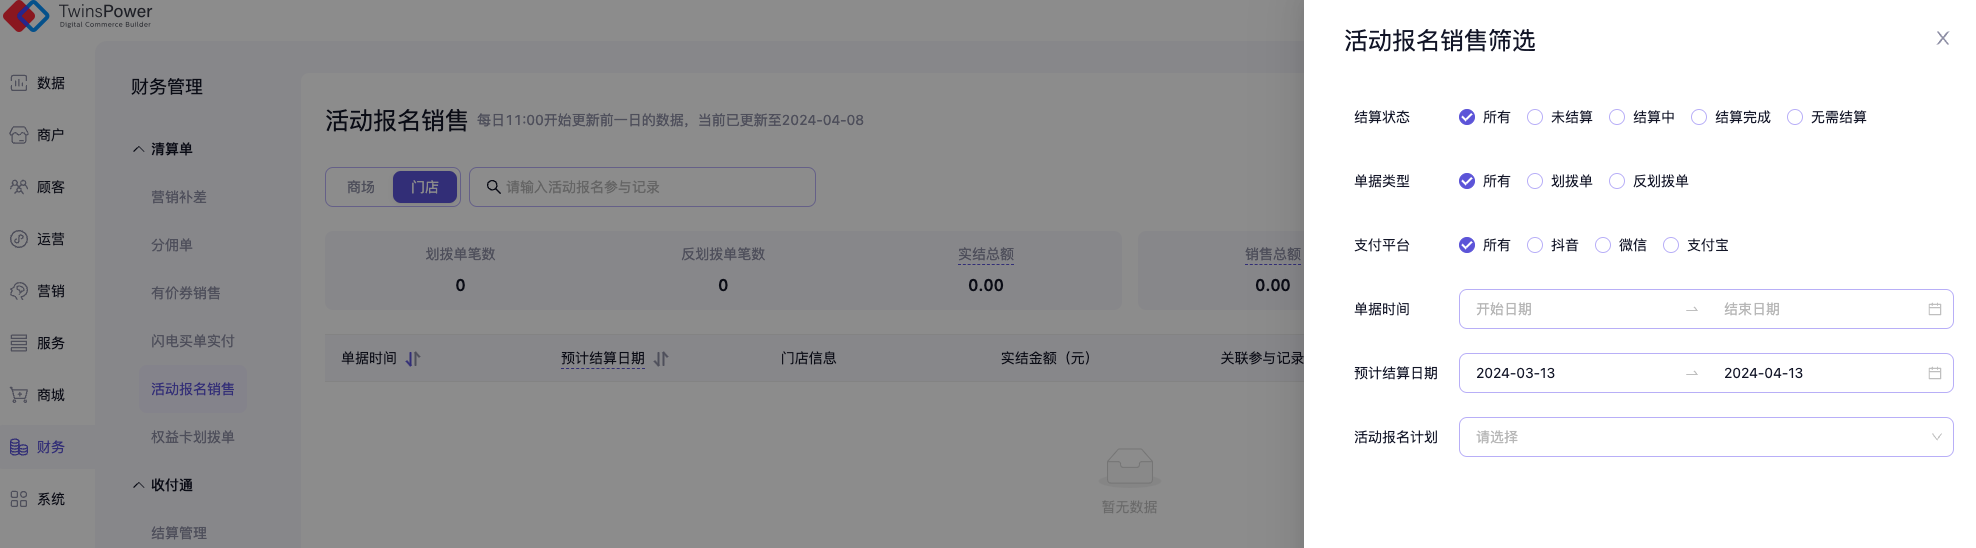Select 反划拨单 radio option
Image resolution: width=1976 pixels, height=548 pixels.
coord(1617,181)
